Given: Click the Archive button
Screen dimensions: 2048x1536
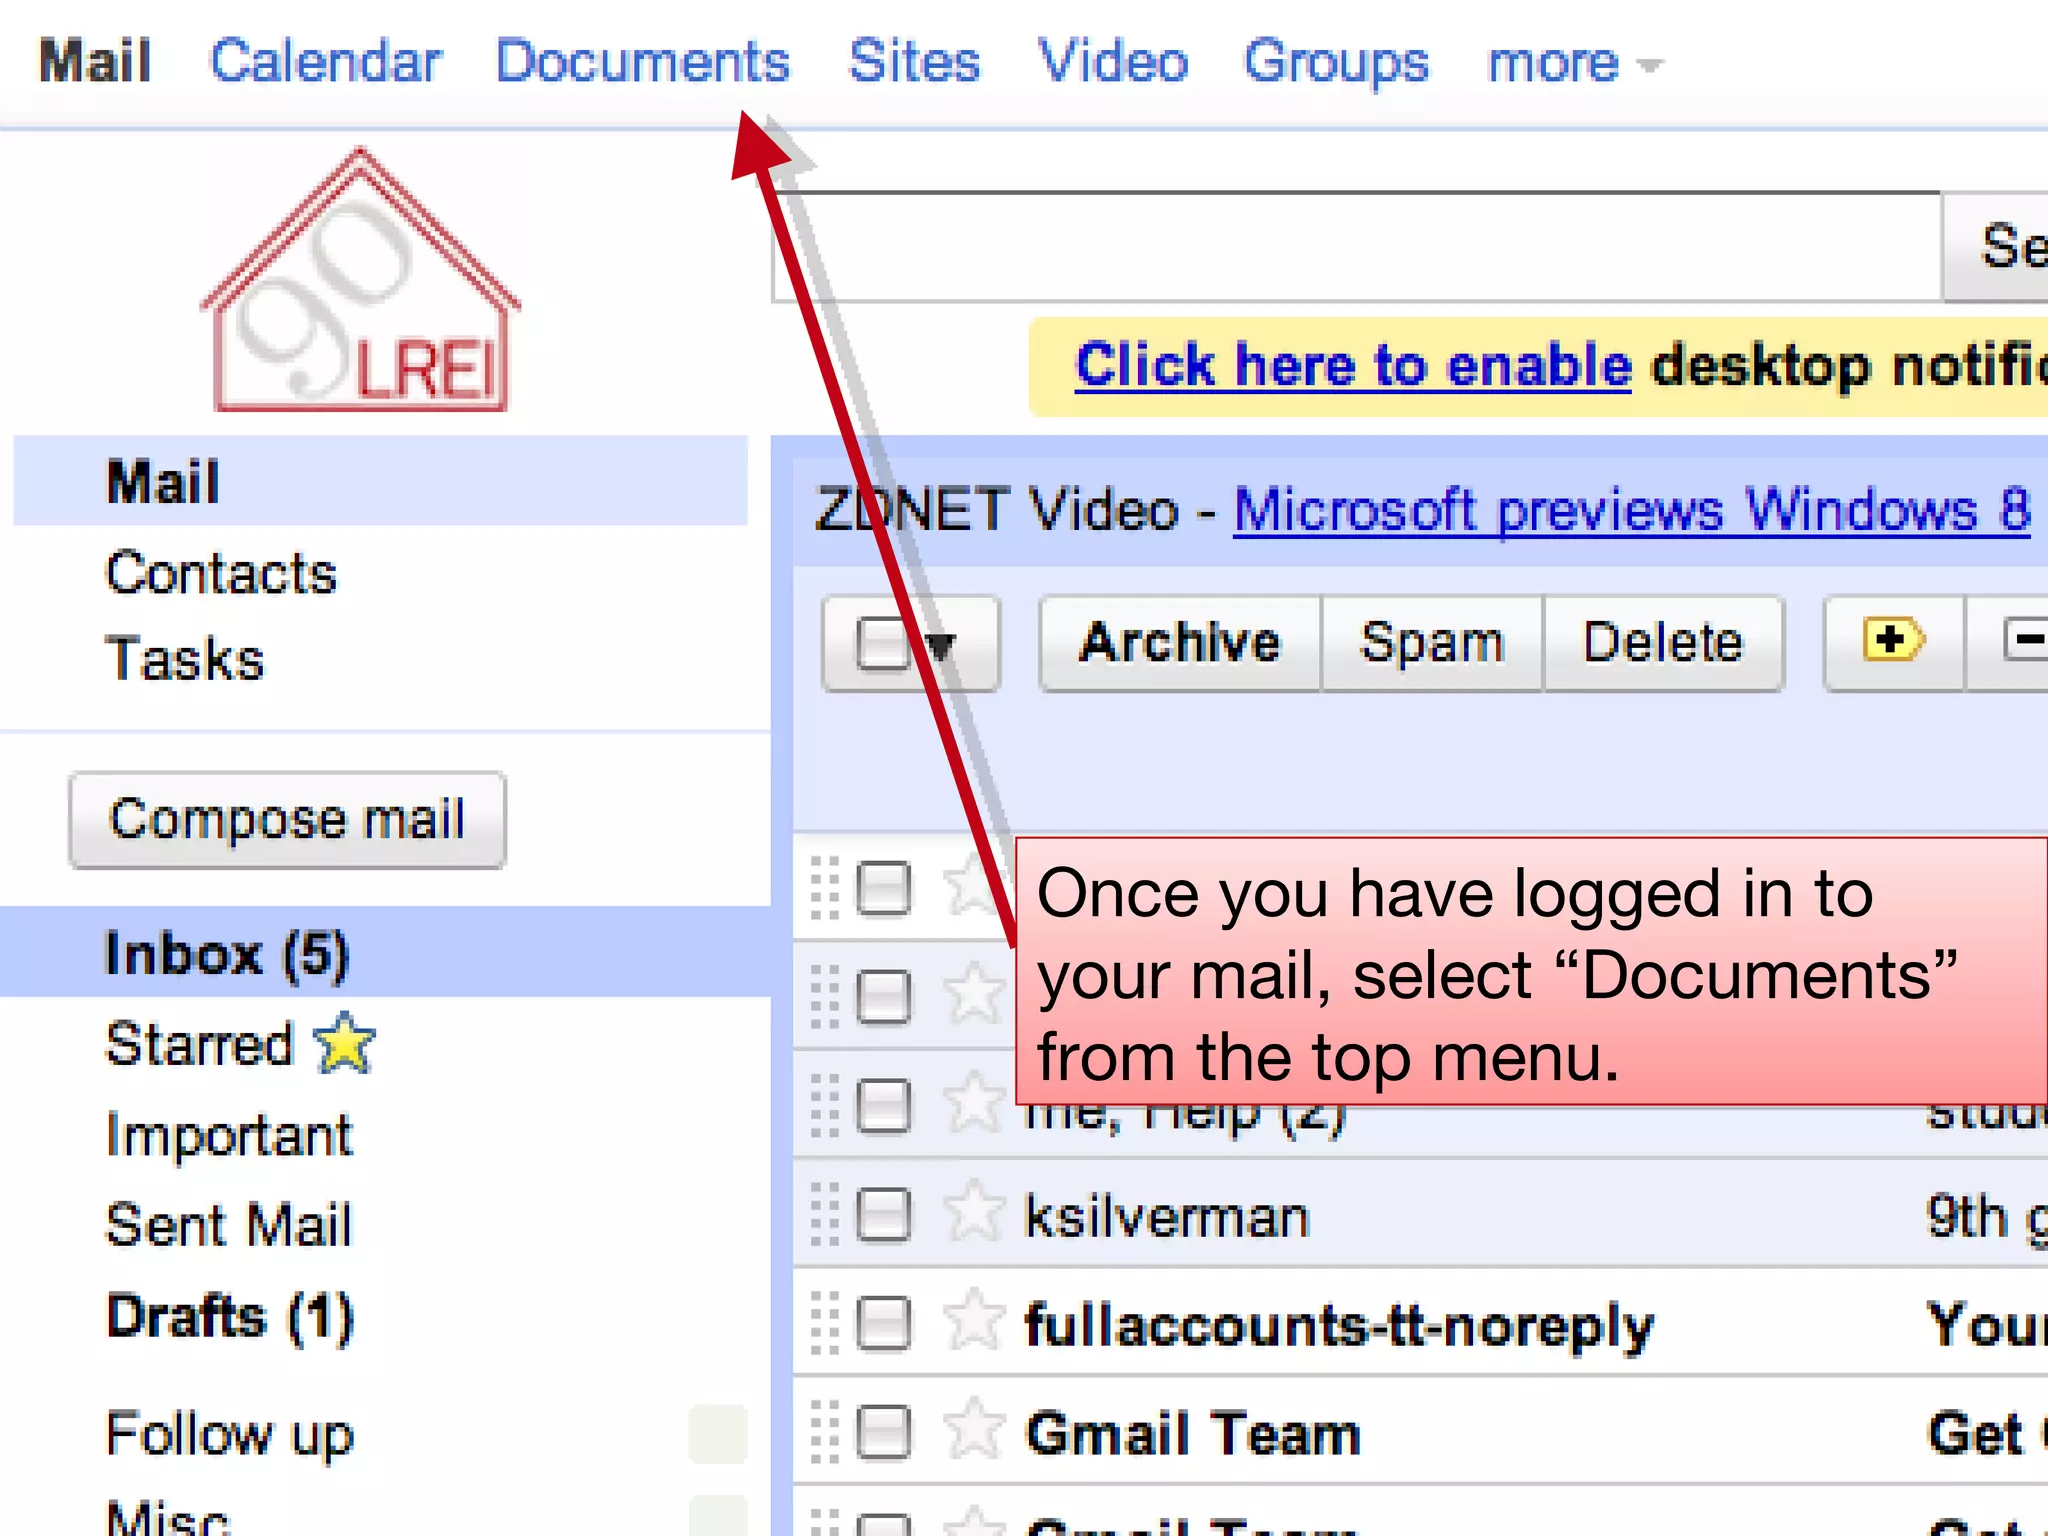Looking at the screenshot, I should 1179,643.
